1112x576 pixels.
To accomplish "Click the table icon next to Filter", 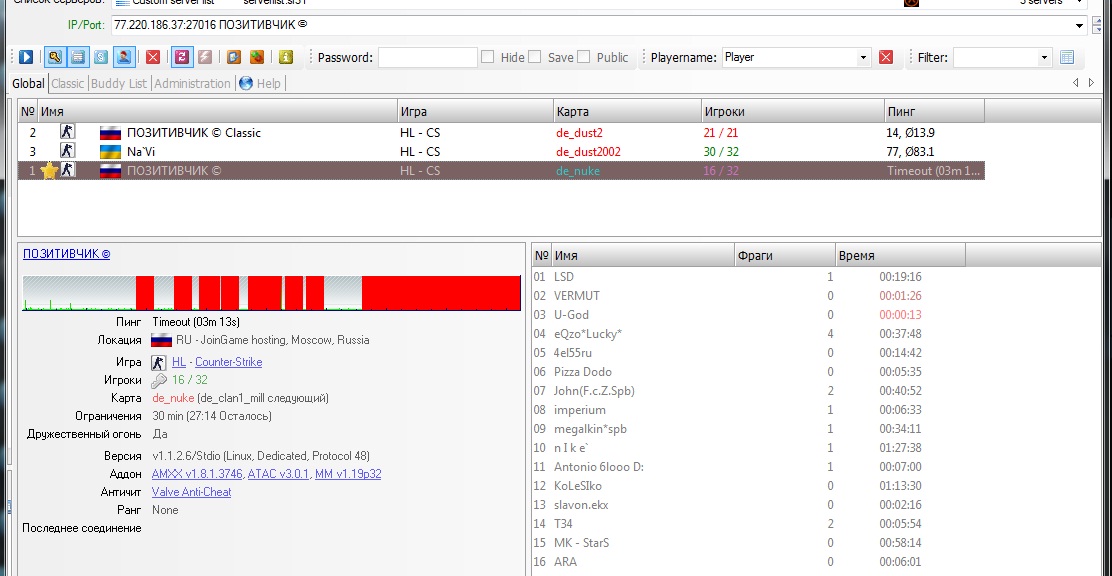I will 1067,57.
